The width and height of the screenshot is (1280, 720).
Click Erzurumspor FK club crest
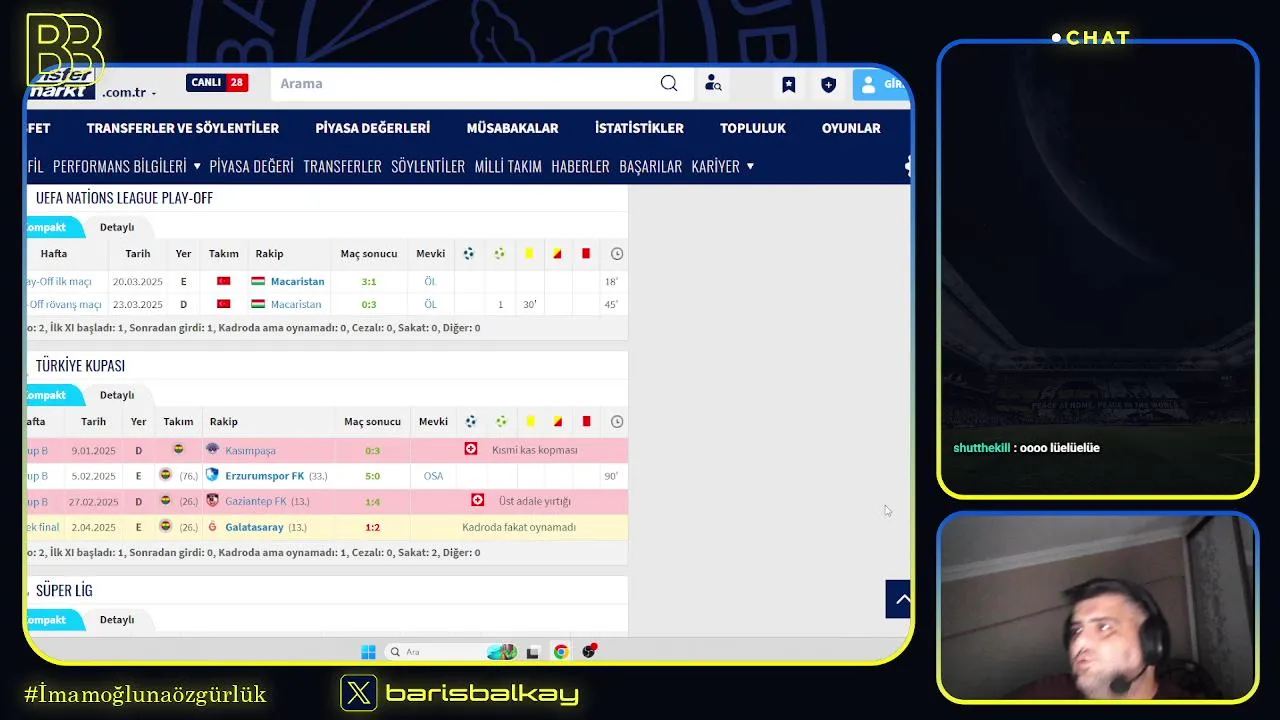(x=212, y=475)
